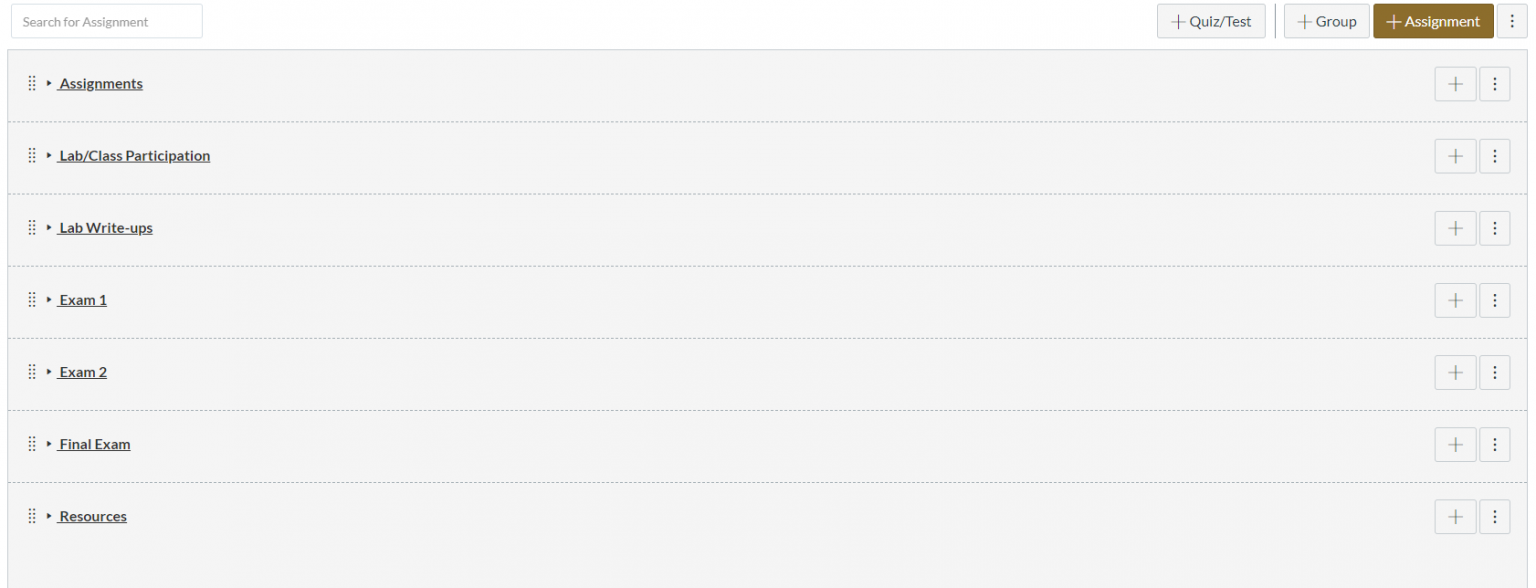Add item to Lab Write-ups group
The width and height of the screenshot is (1536, 588).
[x=1455, y=228]
